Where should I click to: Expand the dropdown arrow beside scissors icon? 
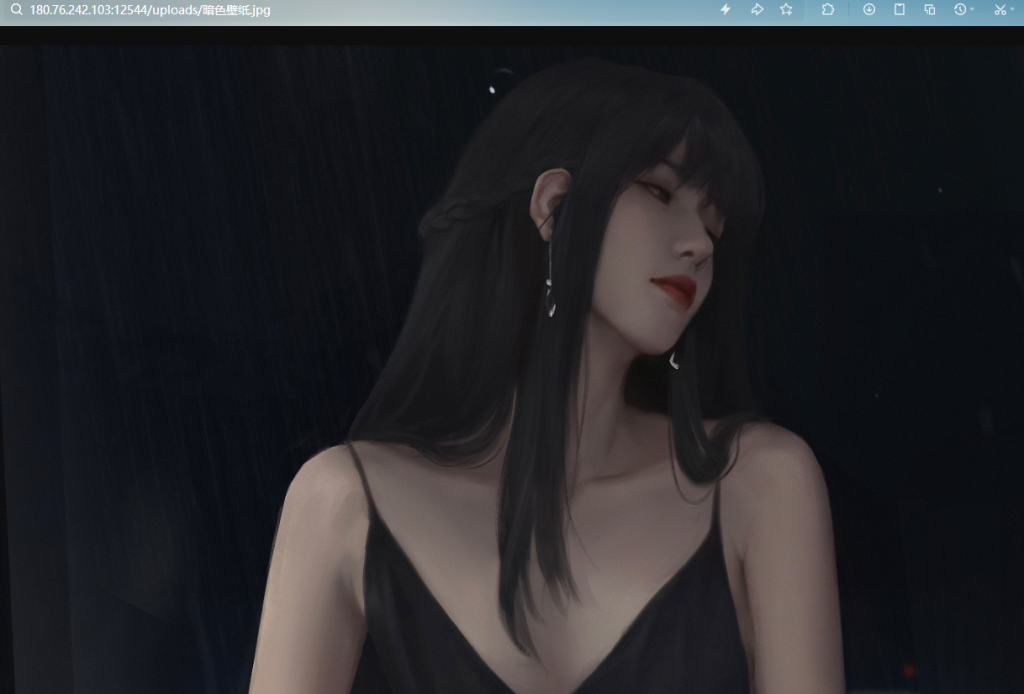[1012, 10]
